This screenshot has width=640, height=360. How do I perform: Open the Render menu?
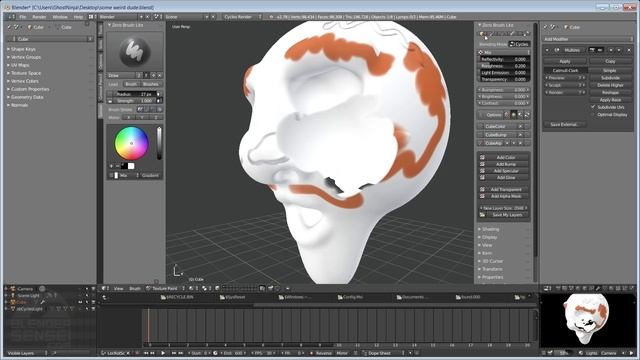pyautogui.click(x=39, y=17)
